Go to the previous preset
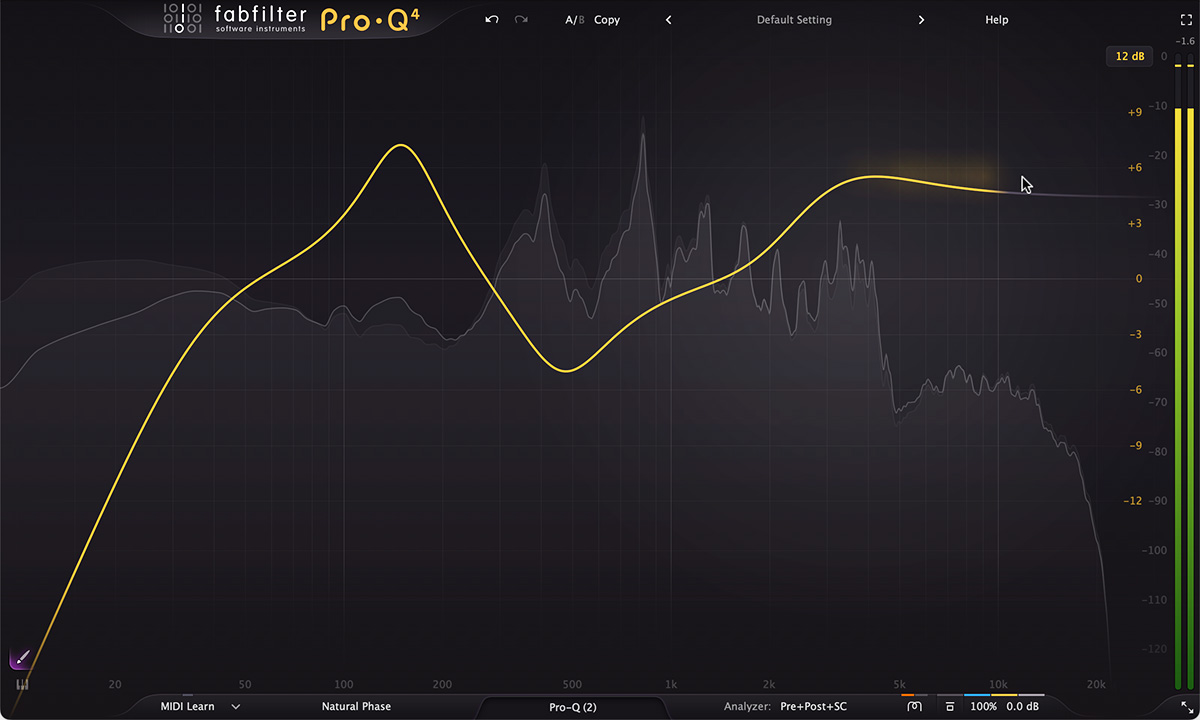 [x=668, y=20]
